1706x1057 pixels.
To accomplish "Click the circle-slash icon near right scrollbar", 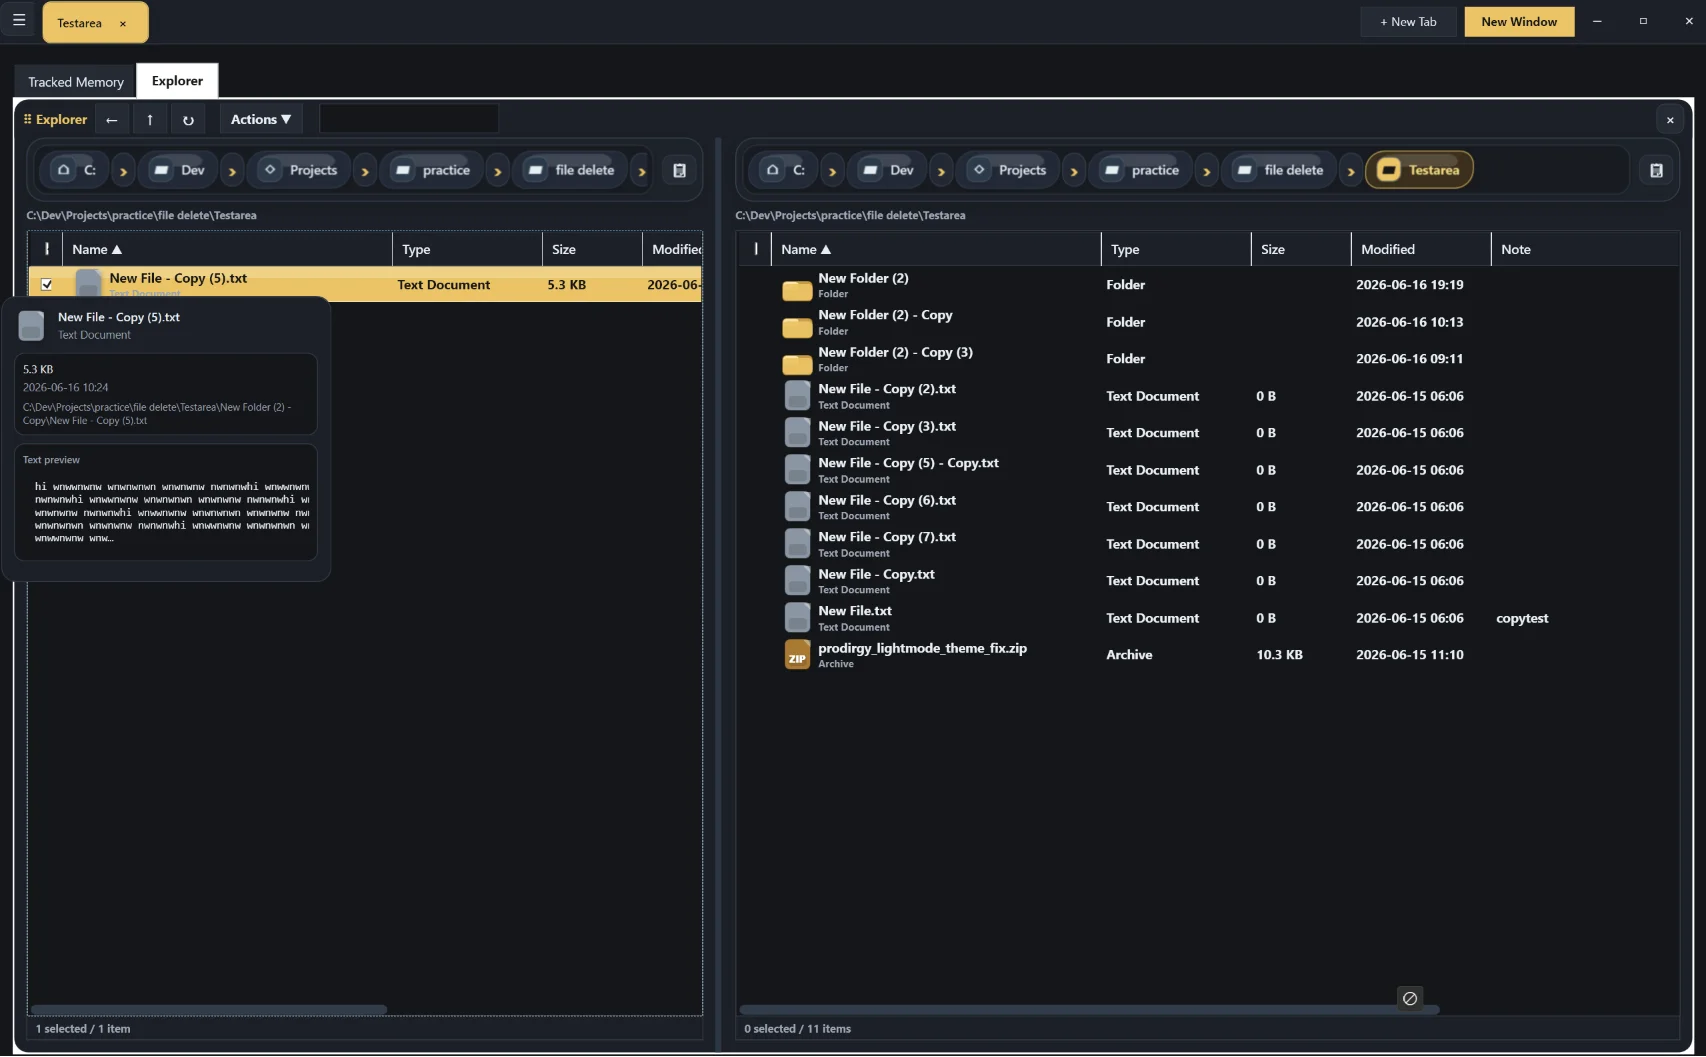I will click(x=1410, y=998).
